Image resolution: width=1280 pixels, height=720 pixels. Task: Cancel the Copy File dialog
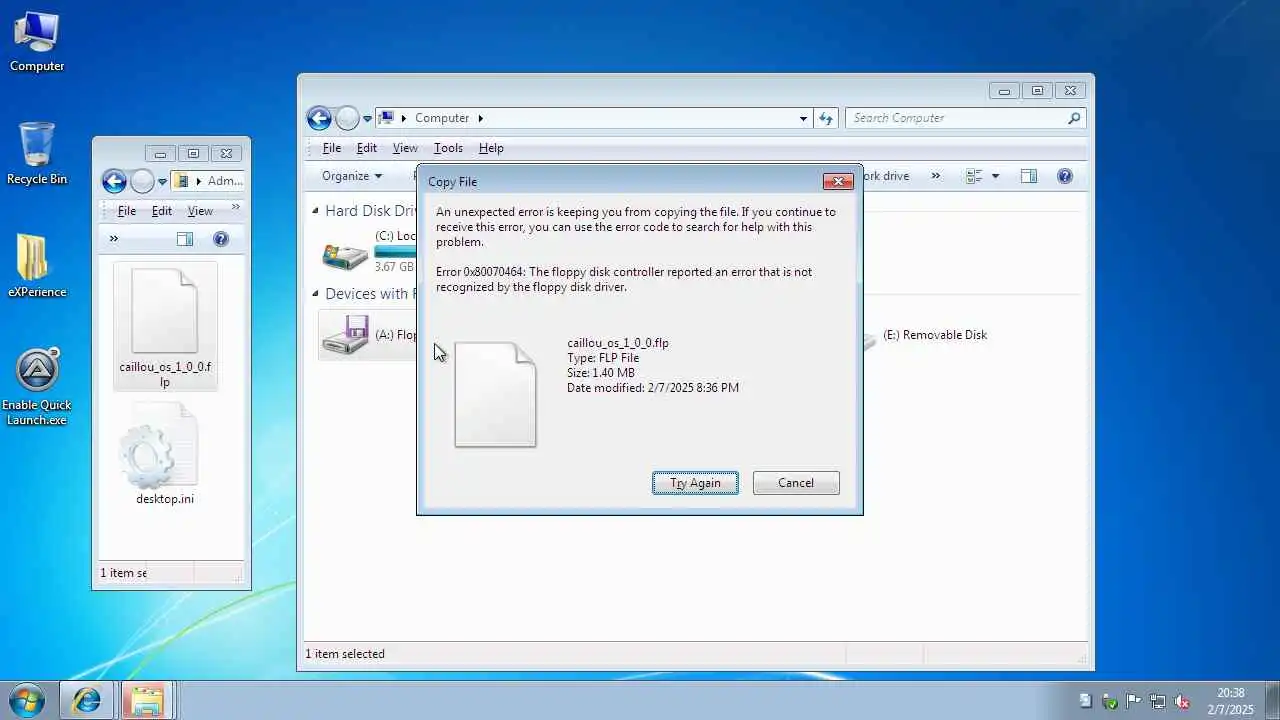point(796,483)
